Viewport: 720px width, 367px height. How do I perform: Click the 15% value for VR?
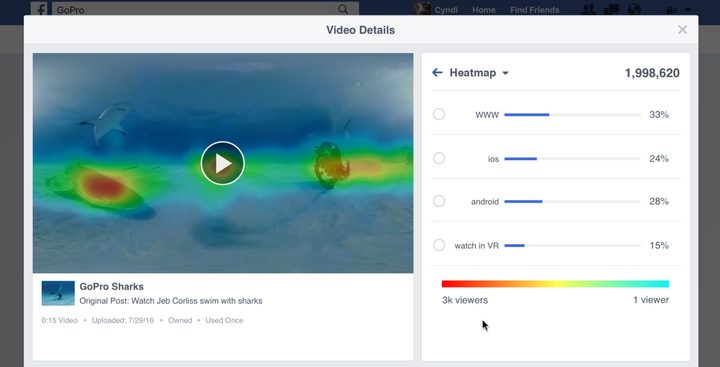coord(659,246)
